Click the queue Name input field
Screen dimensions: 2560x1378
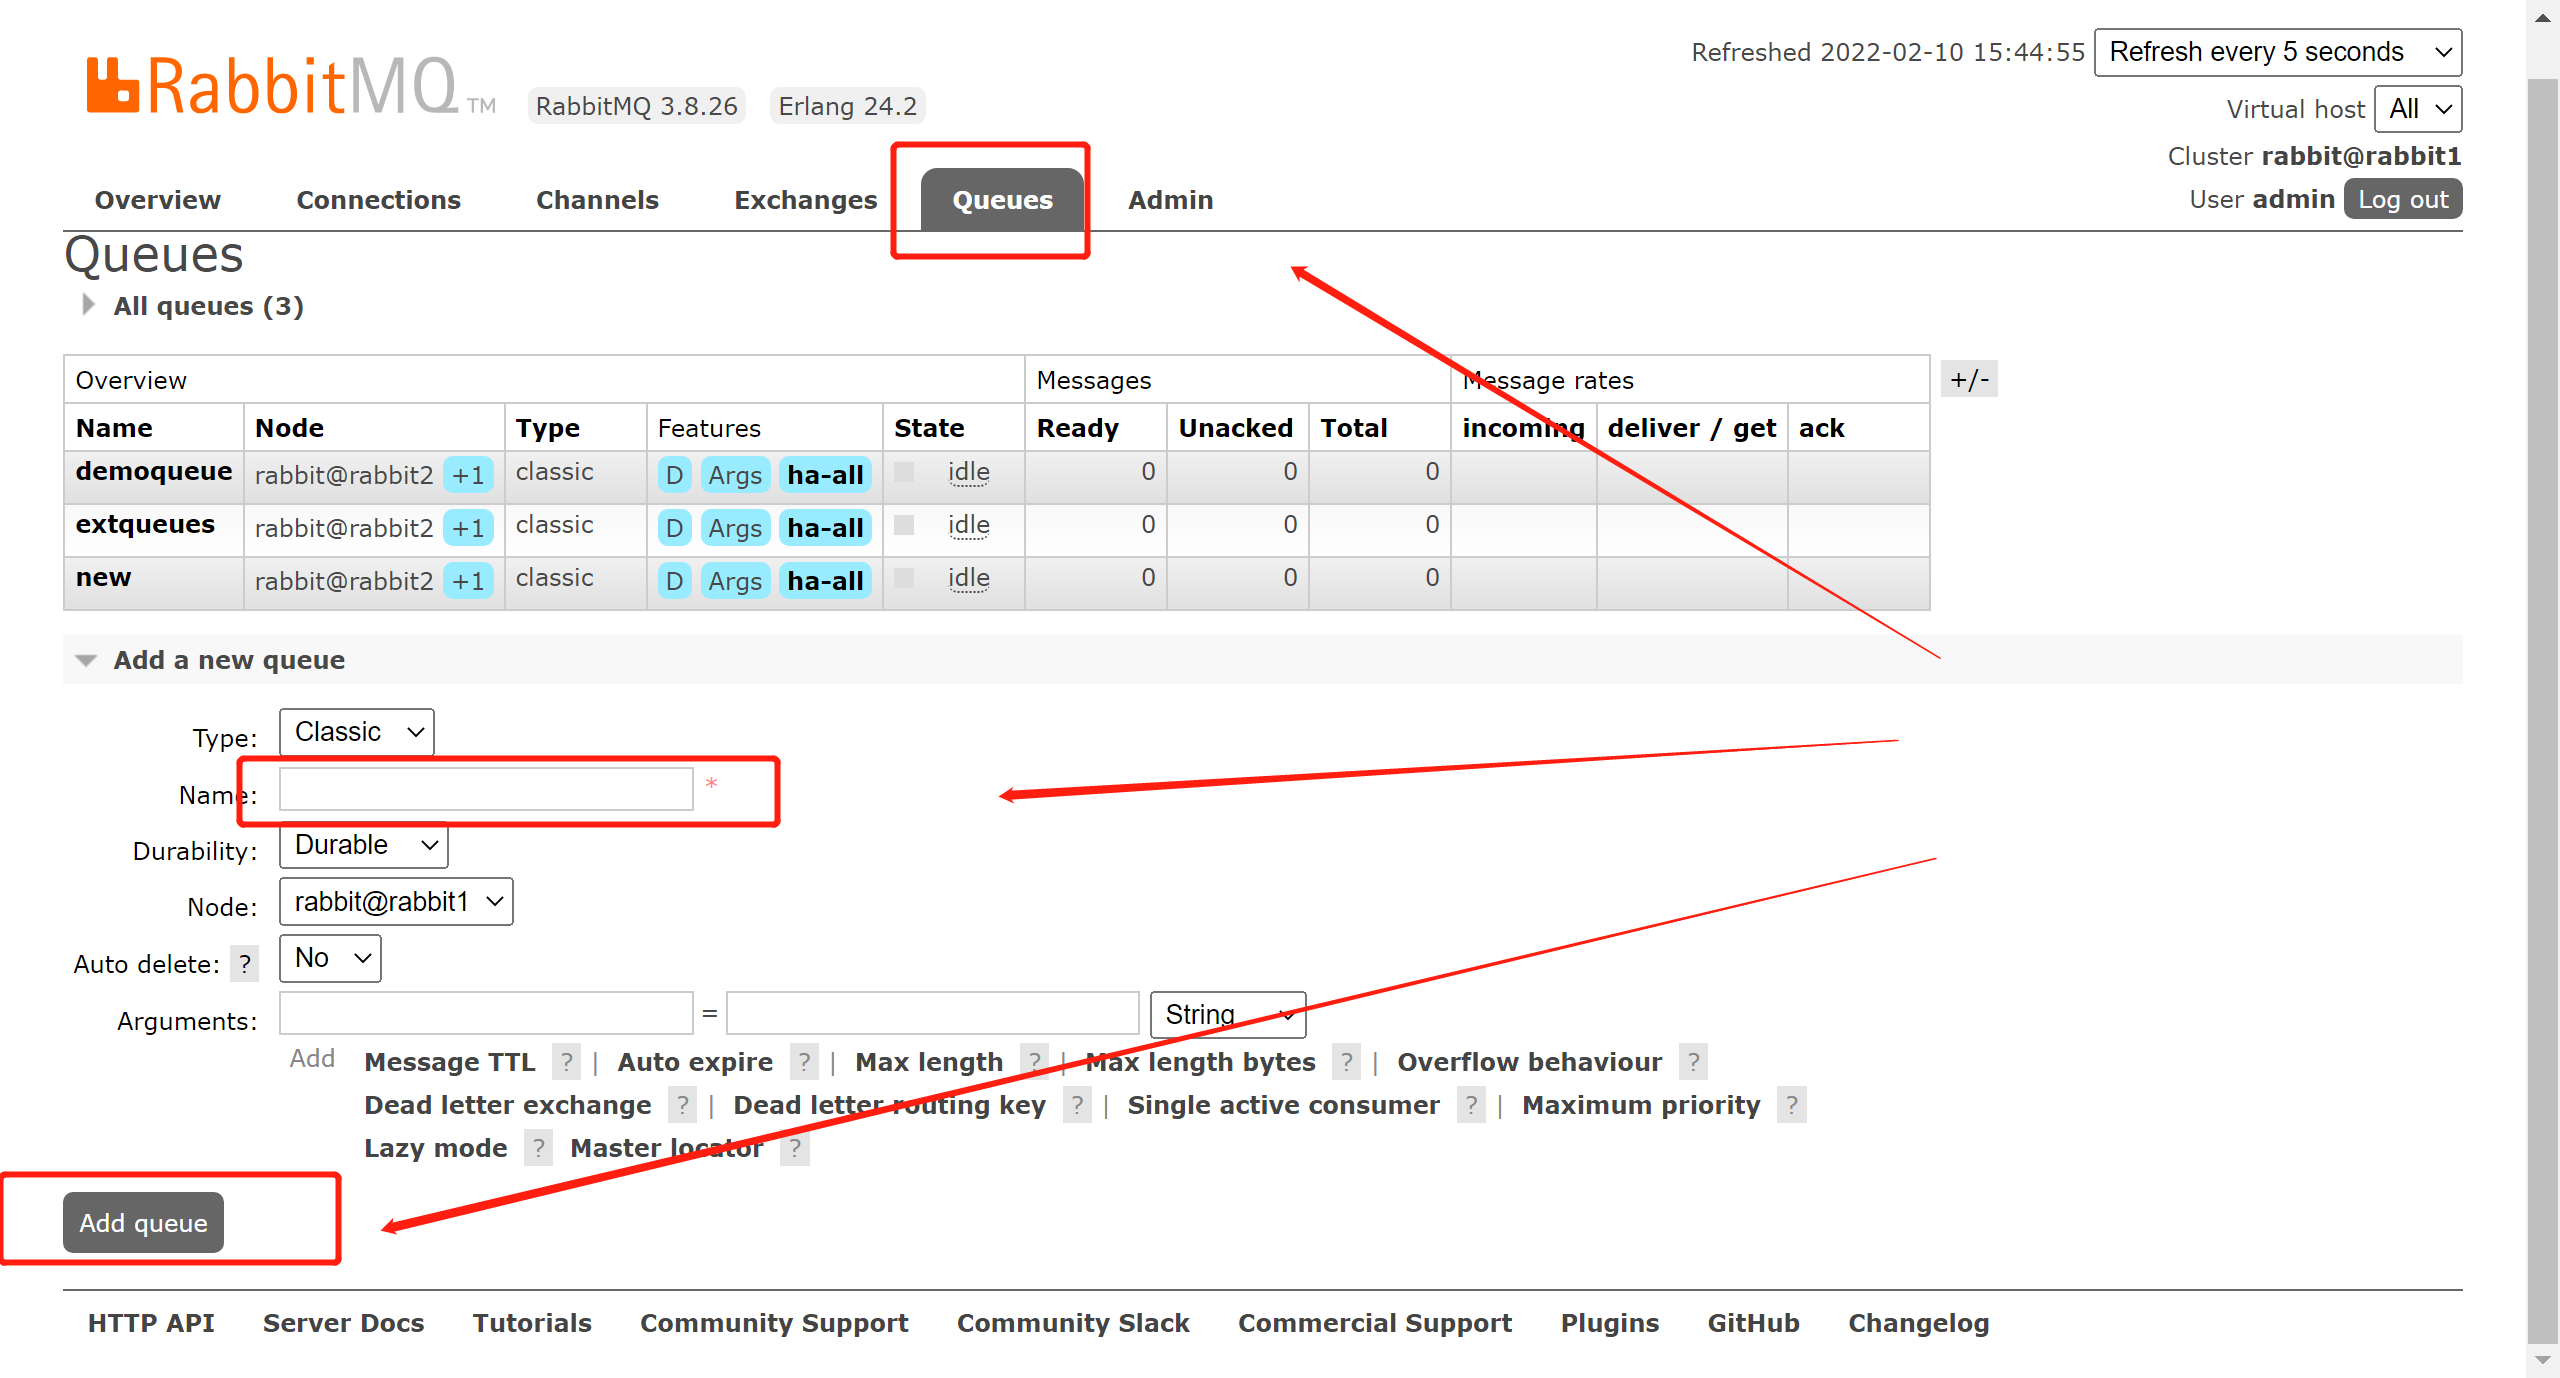[486, 789]
